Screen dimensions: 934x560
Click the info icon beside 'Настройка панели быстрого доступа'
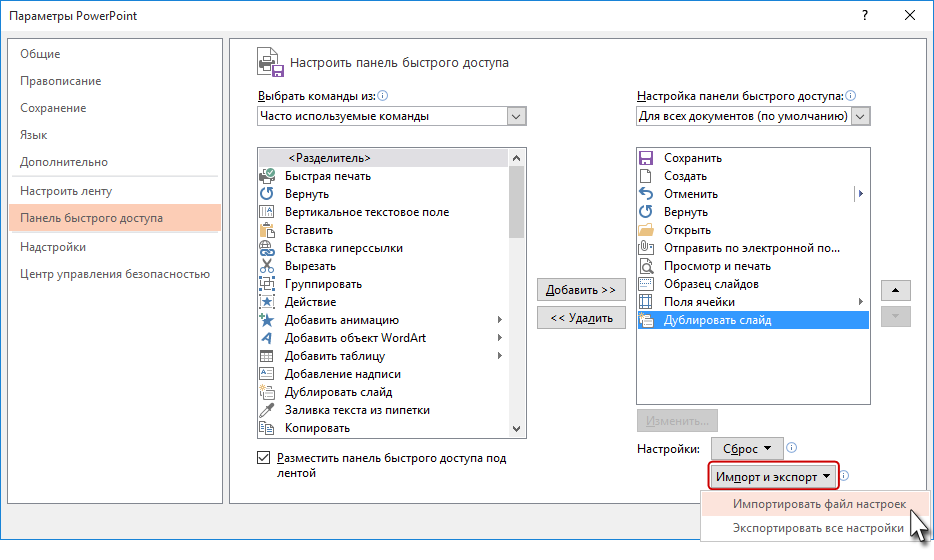coord(851,95)
